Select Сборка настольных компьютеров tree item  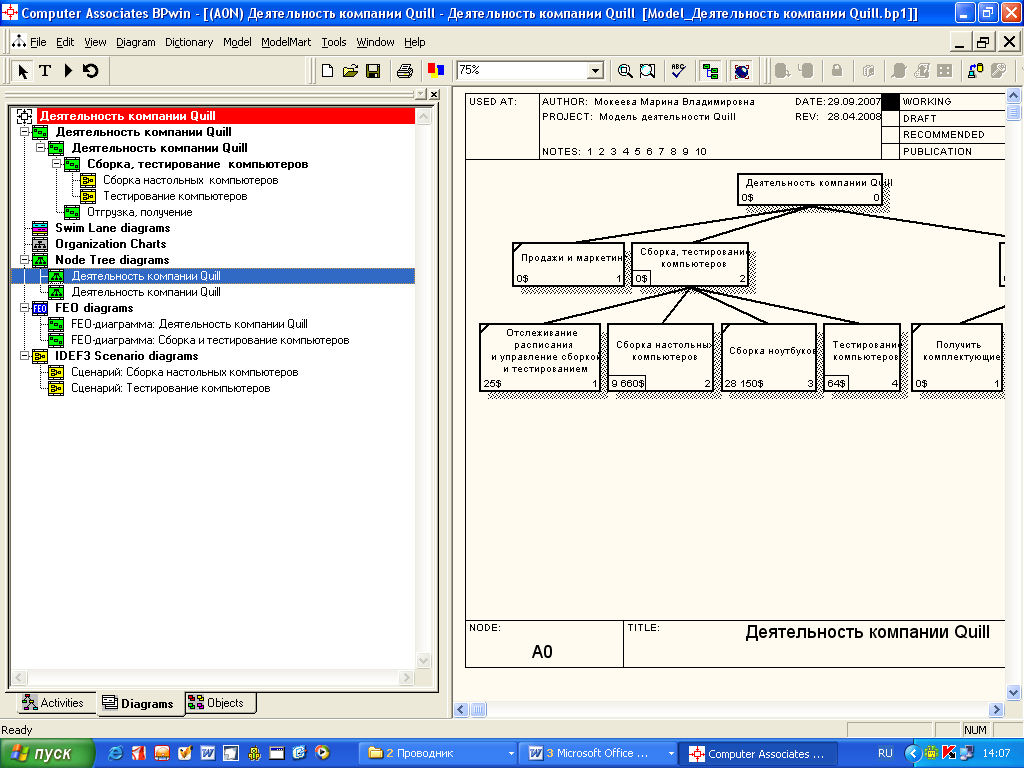[191, 180]
